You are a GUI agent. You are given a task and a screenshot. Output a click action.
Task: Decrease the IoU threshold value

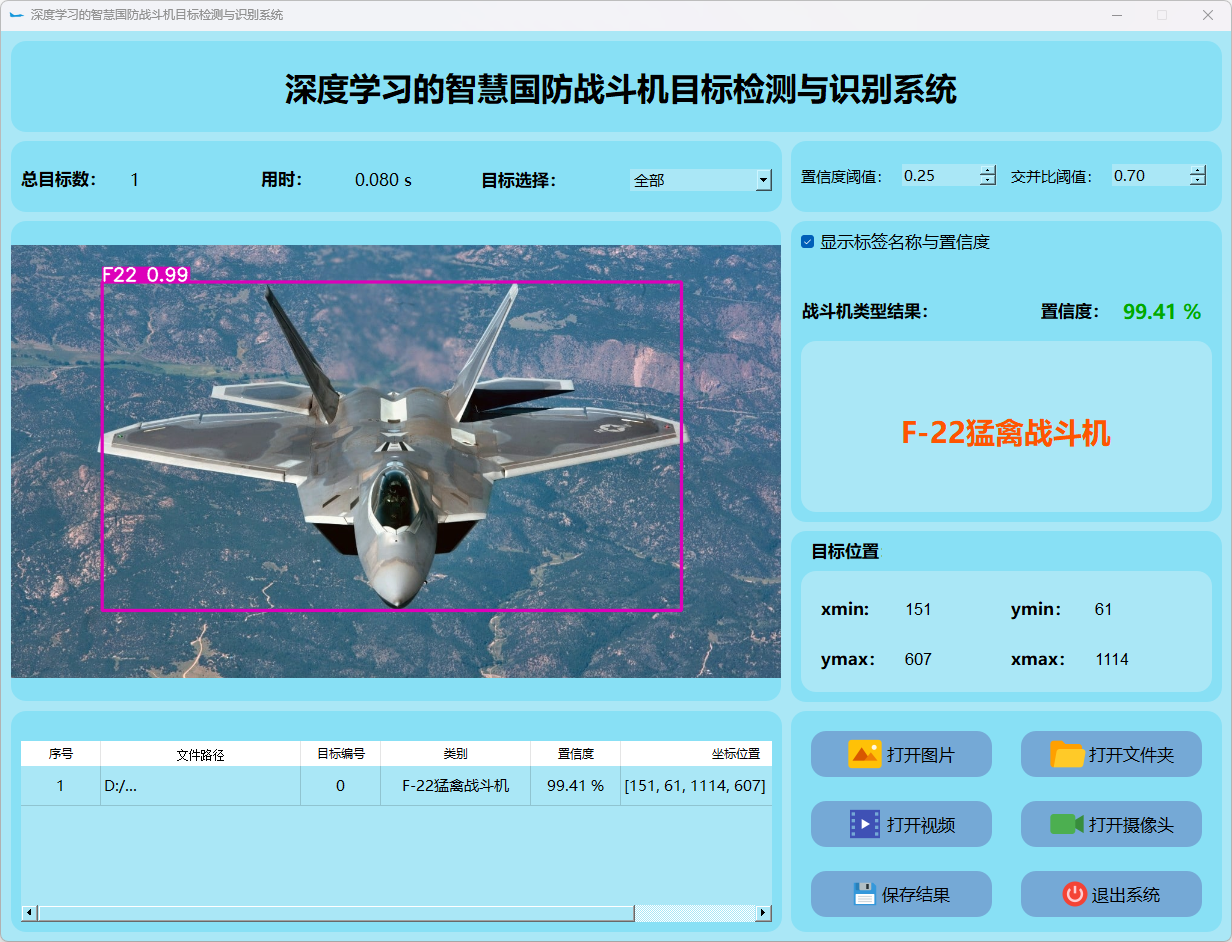(x=1198, y=181)
